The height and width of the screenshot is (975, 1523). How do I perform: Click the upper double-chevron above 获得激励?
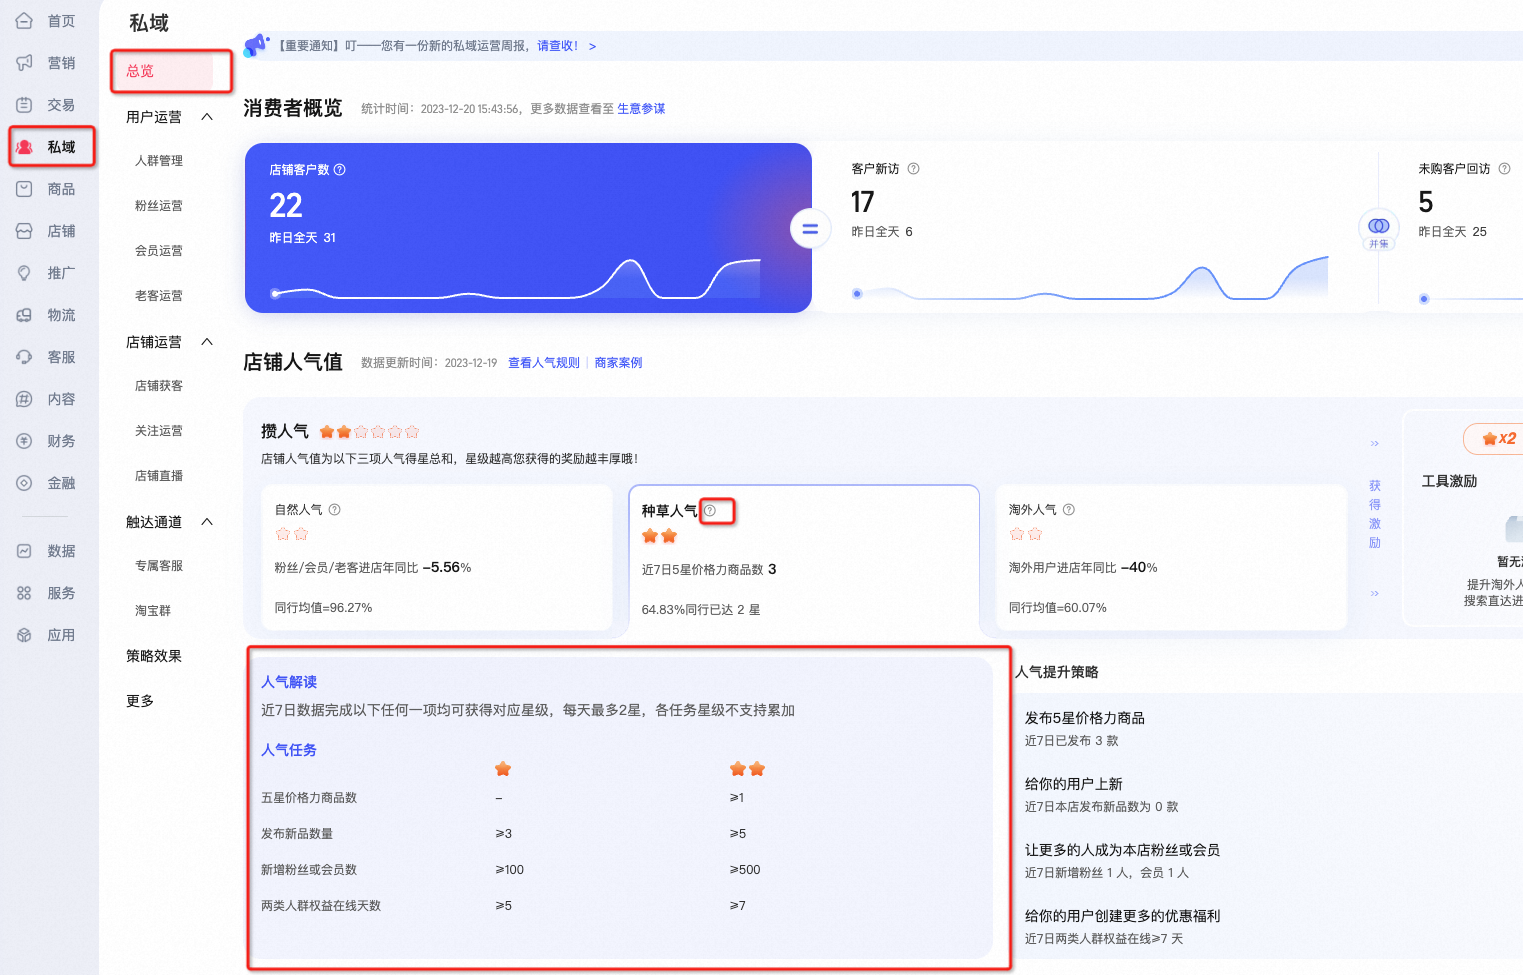1375,443
